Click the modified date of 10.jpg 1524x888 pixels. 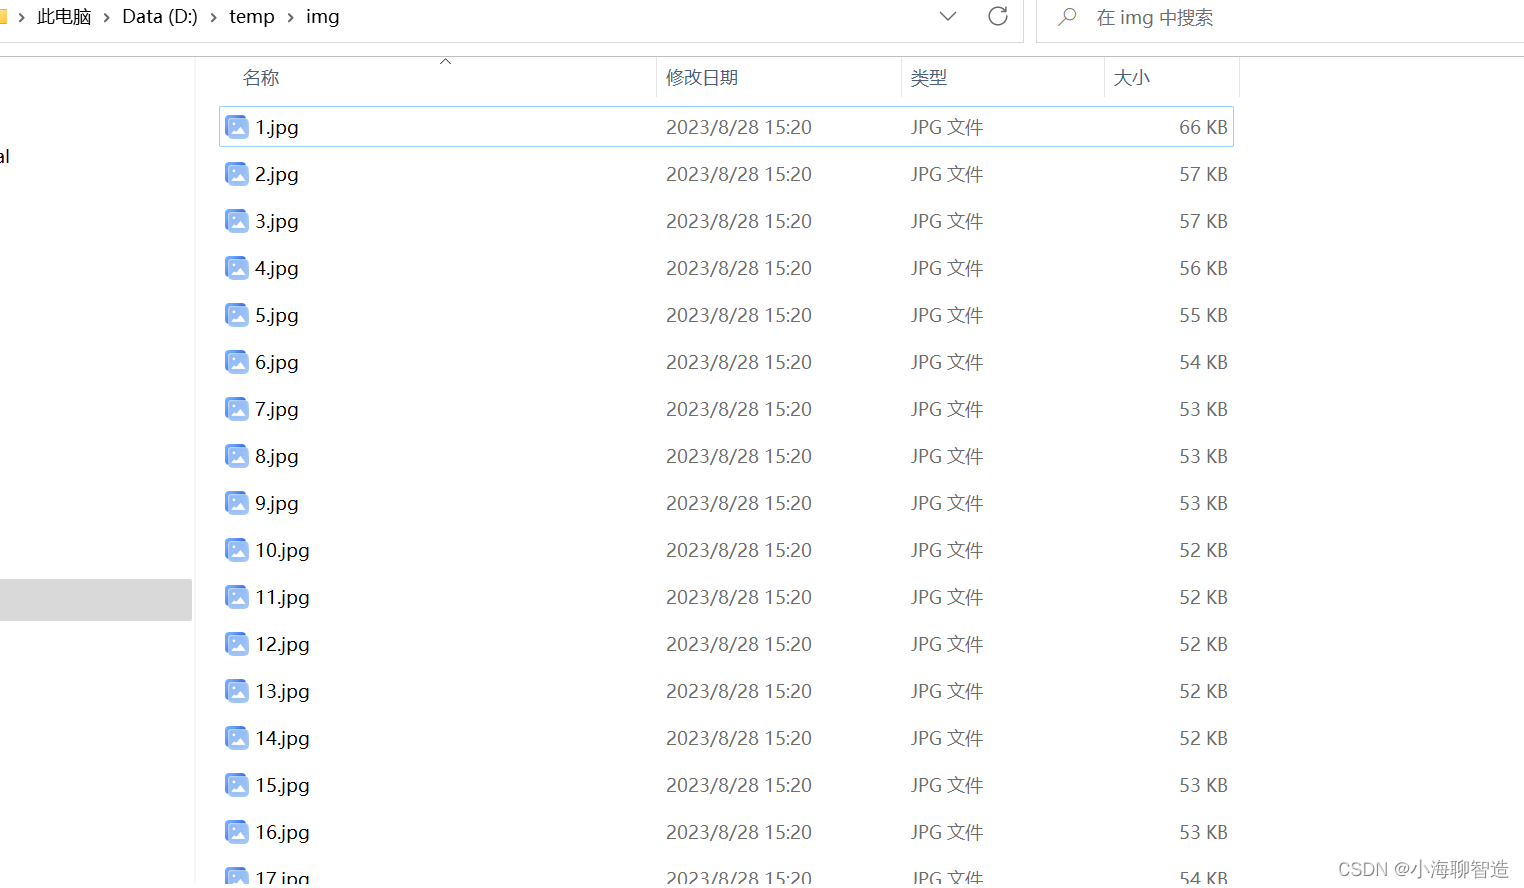click(x=739, y=550)
